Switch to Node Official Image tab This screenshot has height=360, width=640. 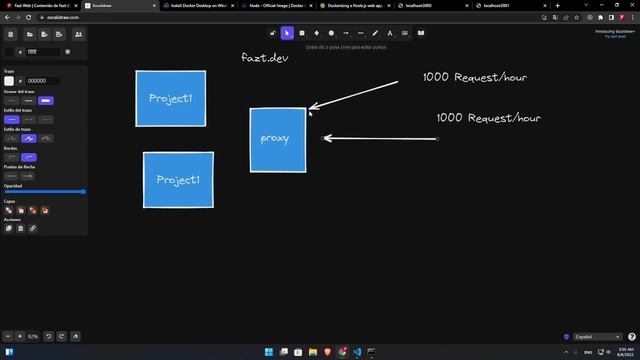[x=277, y=6]
